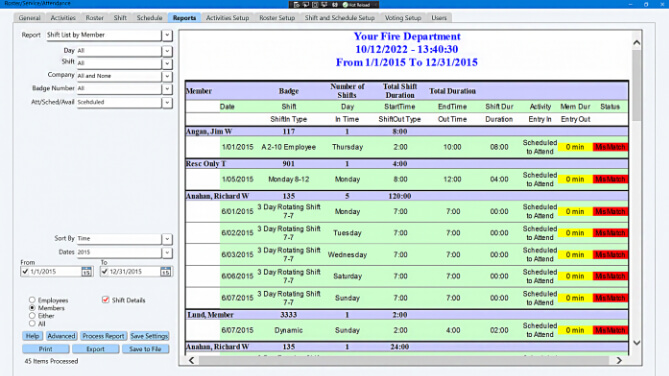Click first debug toolbar icon beside Hot Reload
The height and width of the screenshot is (376, 669).
point(297,5)
